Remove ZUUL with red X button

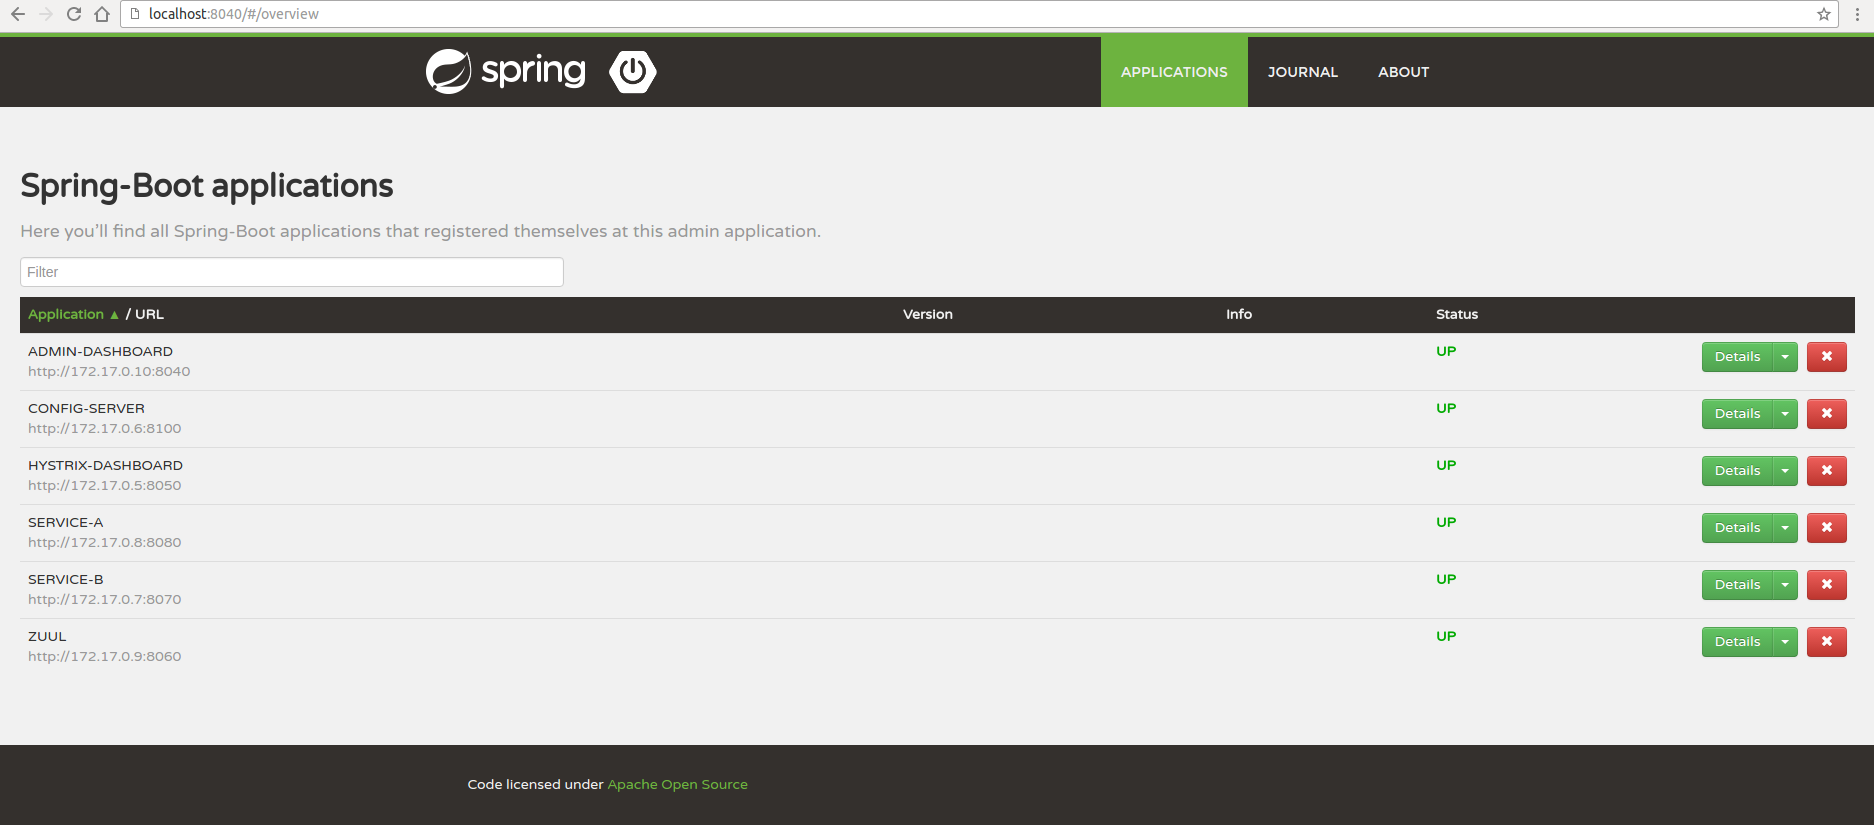pyautogui.click(x=1827, y=642)
